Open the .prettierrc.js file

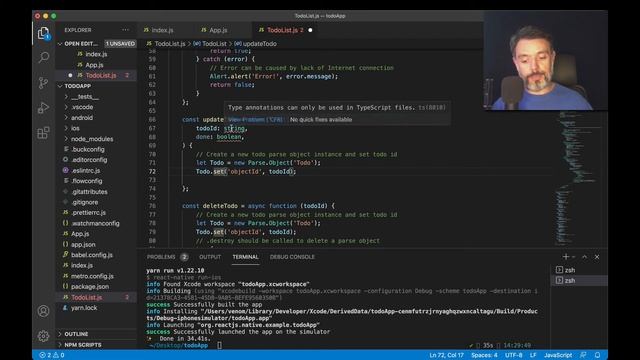[88, 213]
